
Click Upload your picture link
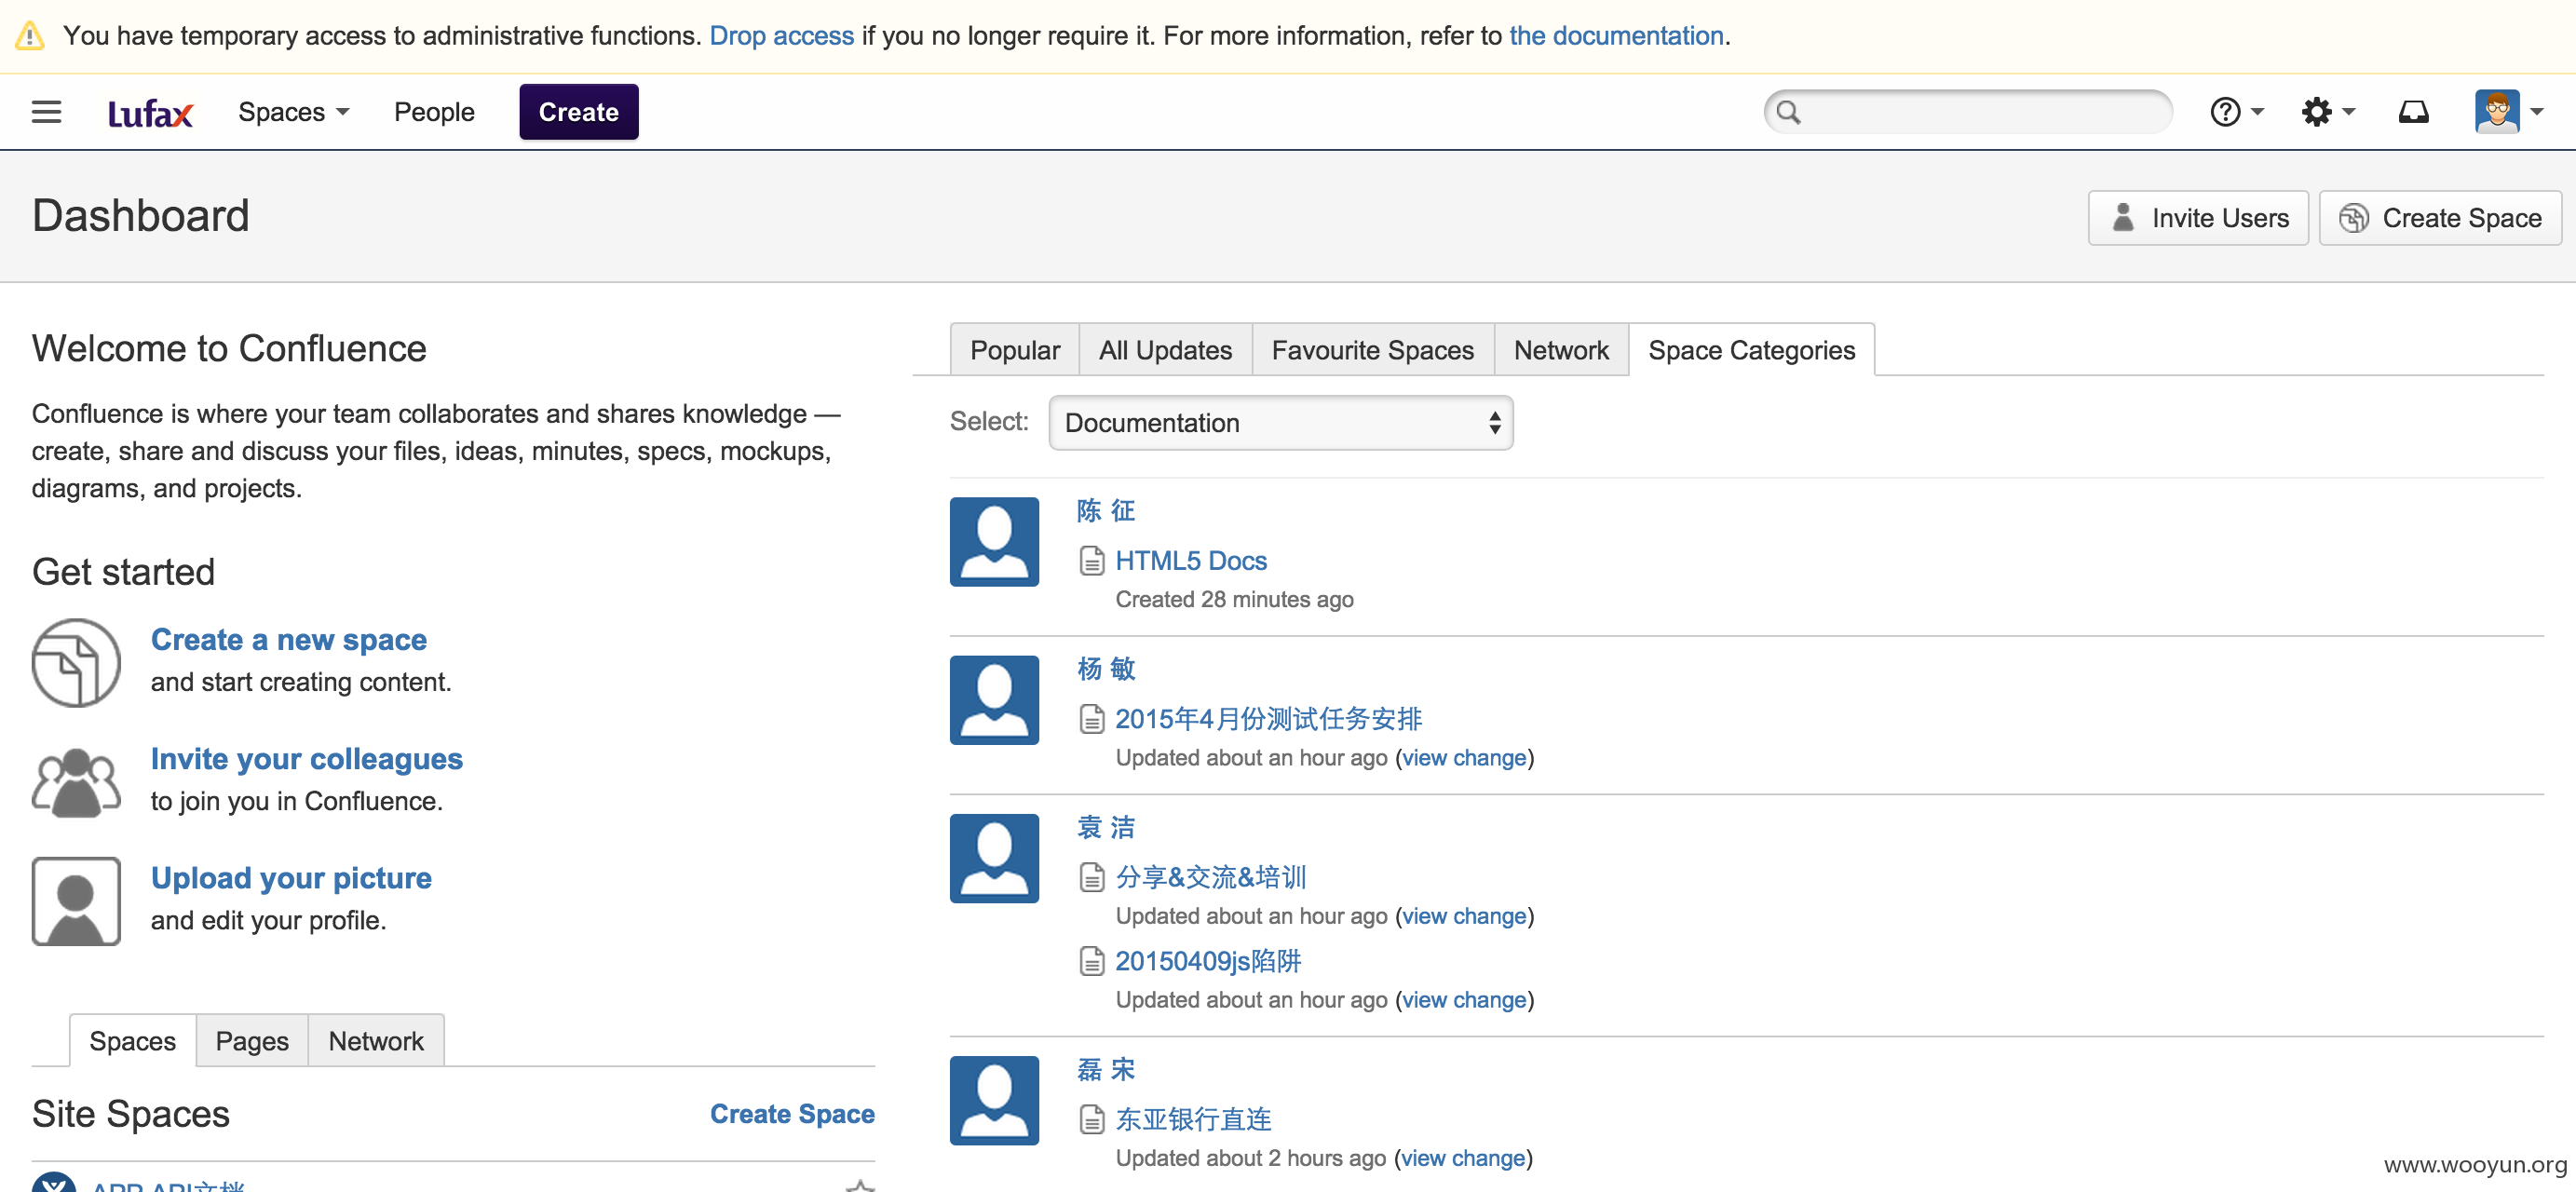[x=291, y=878]
